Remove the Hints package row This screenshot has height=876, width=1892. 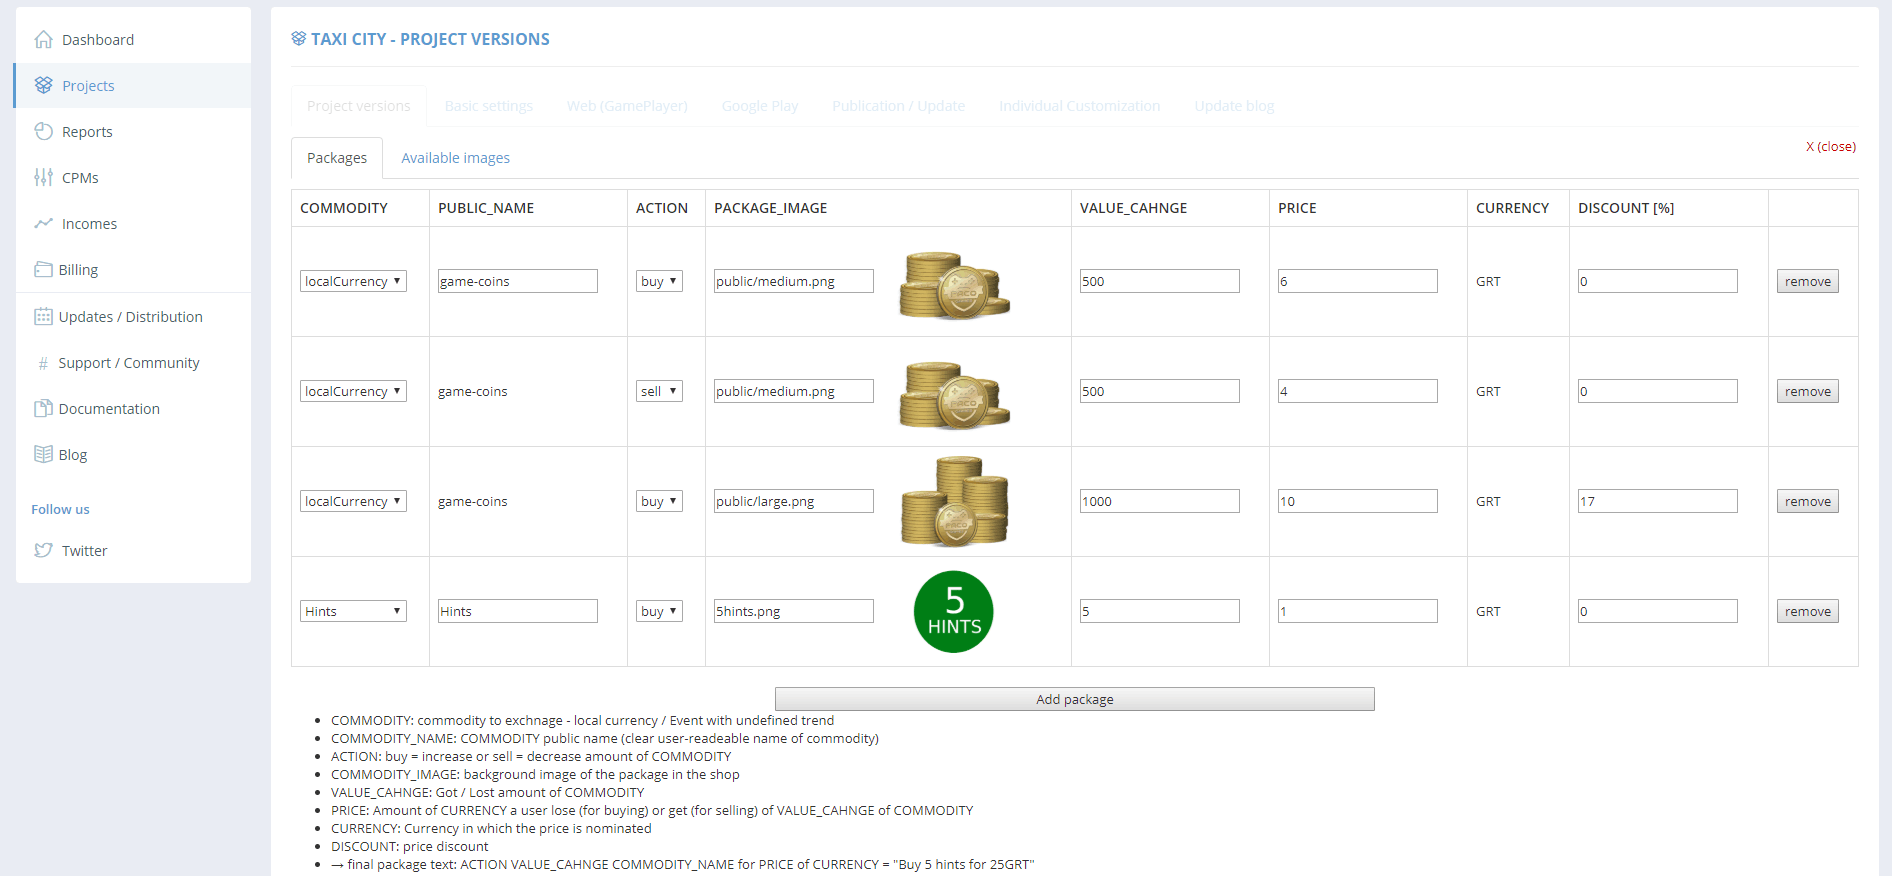1807,611
